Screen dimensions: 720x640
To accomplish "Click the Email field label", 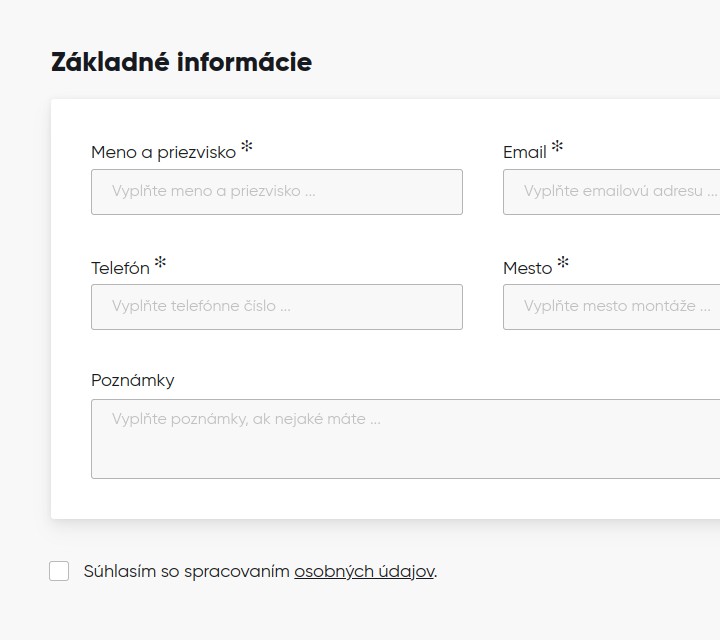I will 524,153.
